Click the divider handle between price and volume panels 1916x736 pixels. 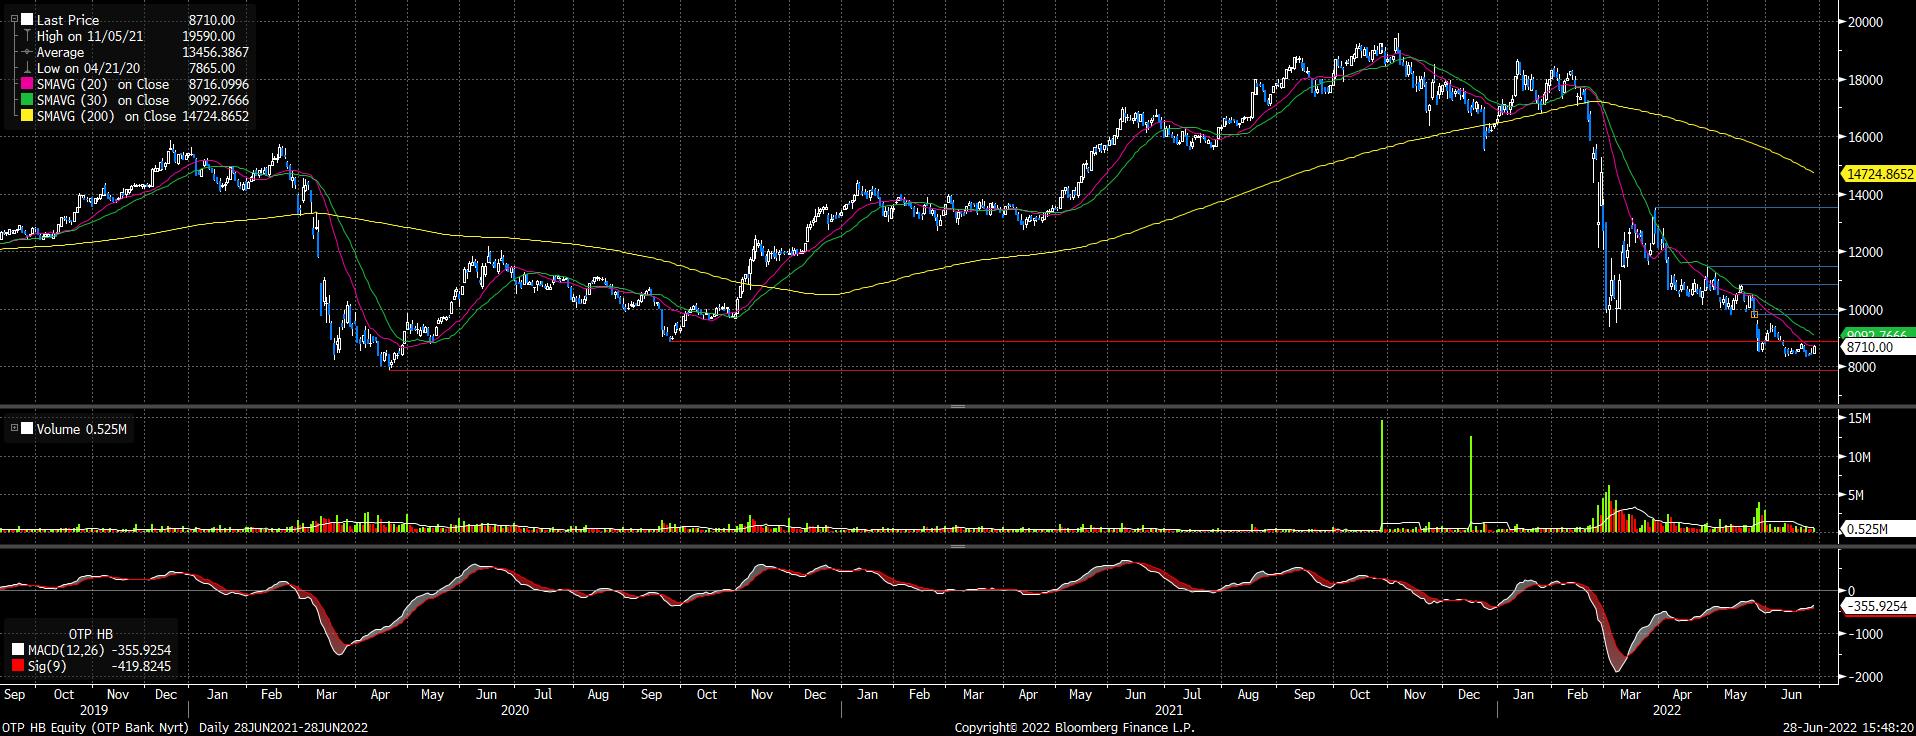(958, 407)
